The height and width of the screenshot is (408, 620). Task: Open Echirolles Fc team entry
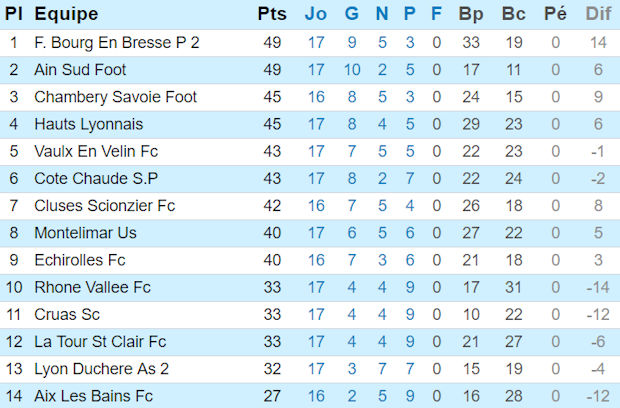(x=79, y=260)
